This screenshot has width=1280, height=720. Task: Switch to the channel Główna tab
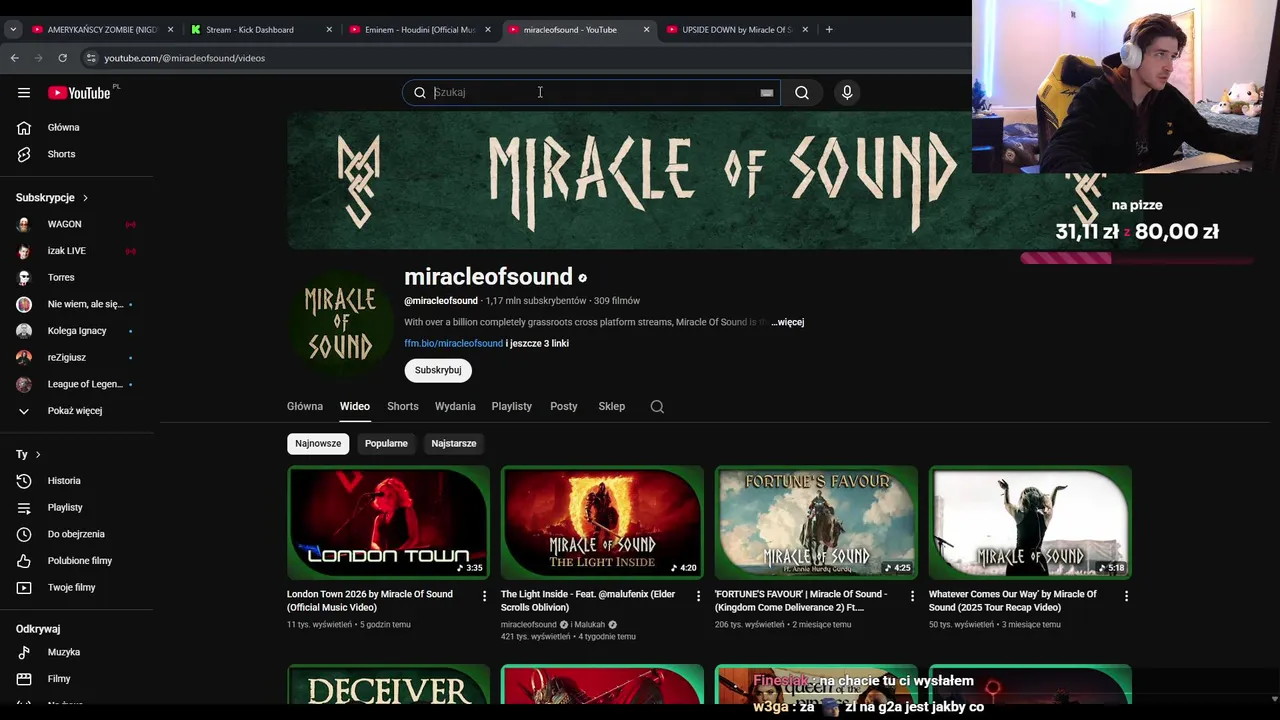point(305,406)
